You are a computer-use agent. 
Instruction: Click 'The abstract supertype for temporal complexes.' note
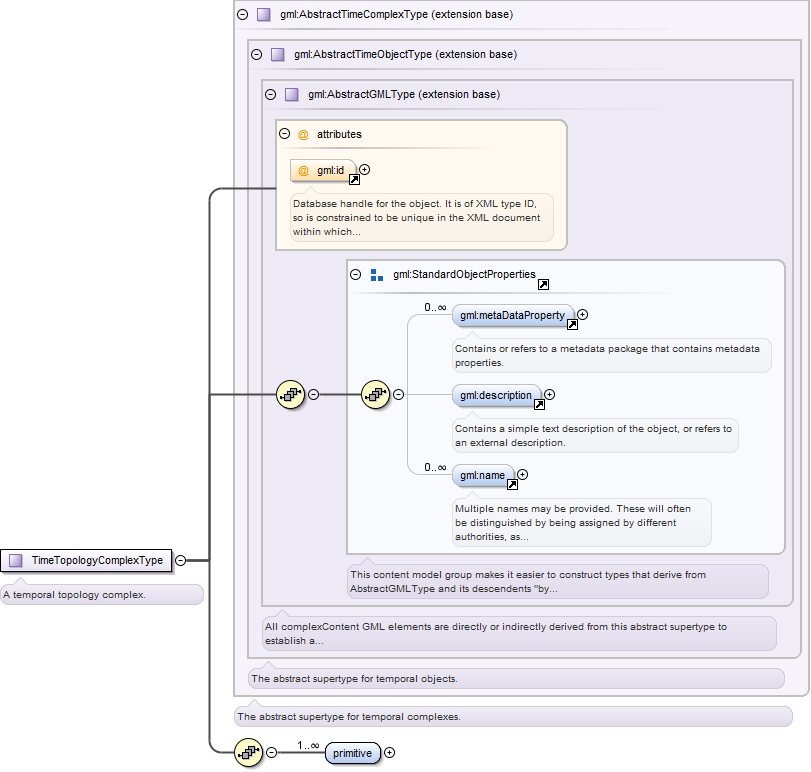[513, 717]
